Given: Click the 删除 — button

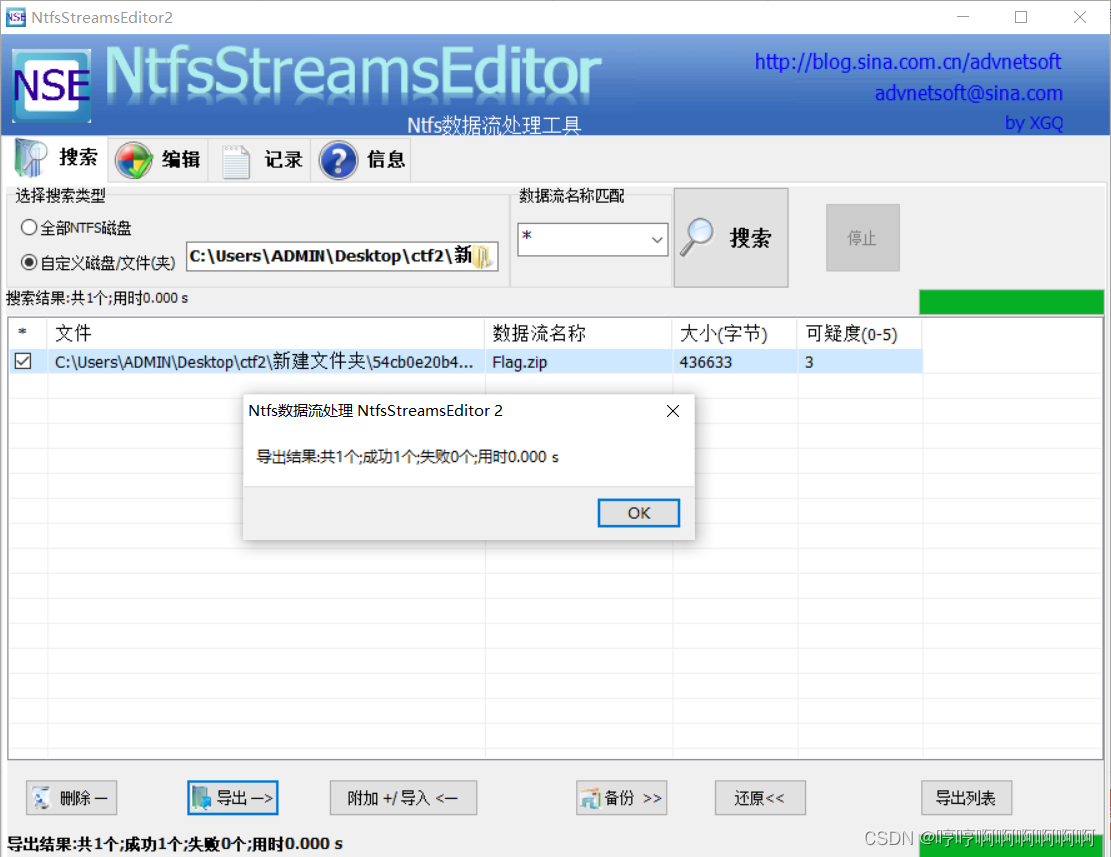Looking at the screenshot, I should click(x=72, y=798).
